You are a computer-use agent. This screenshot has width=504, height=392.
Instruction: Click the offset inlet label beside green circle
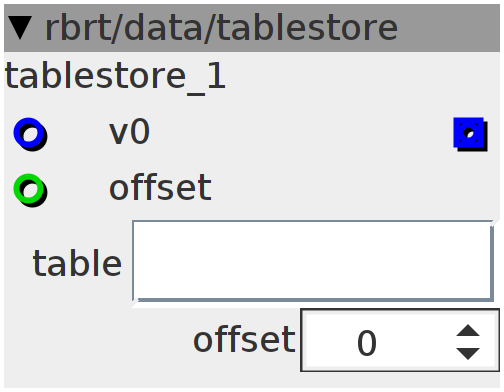[160, 188]
